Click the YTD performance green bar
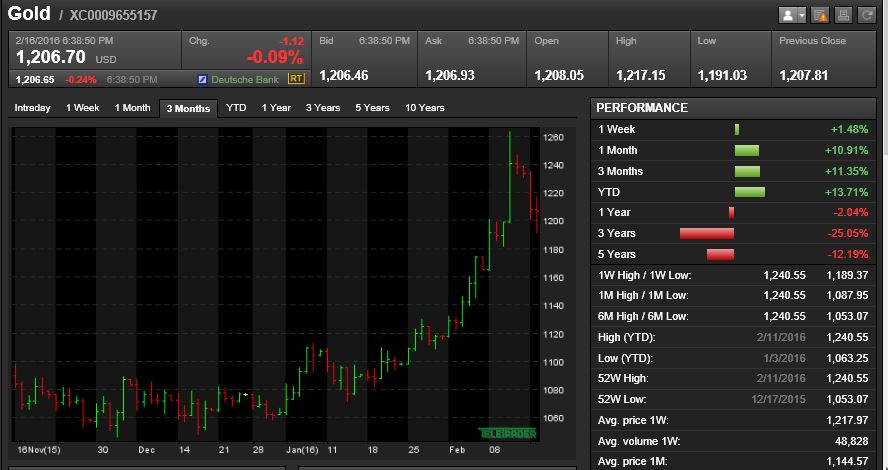 tap(749, 192)
